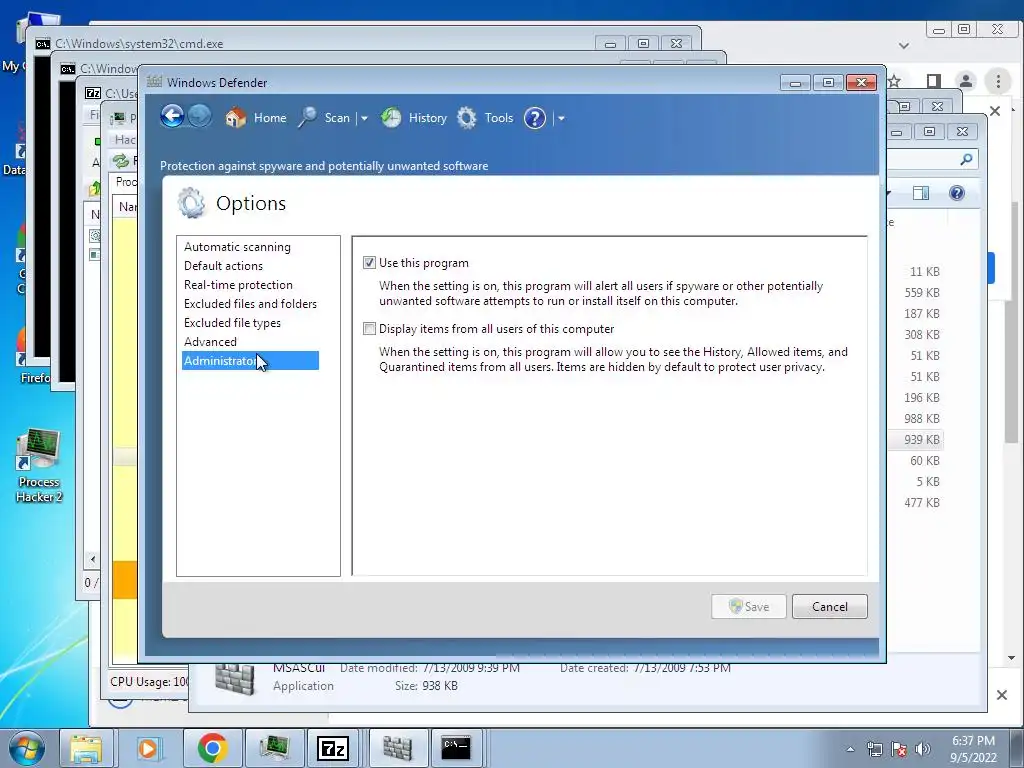This screenshot has height=768, width=1024.
Task: Switch to 7-Zip on the taskbar
Action: pyautogui.click(x=332, y=748)
